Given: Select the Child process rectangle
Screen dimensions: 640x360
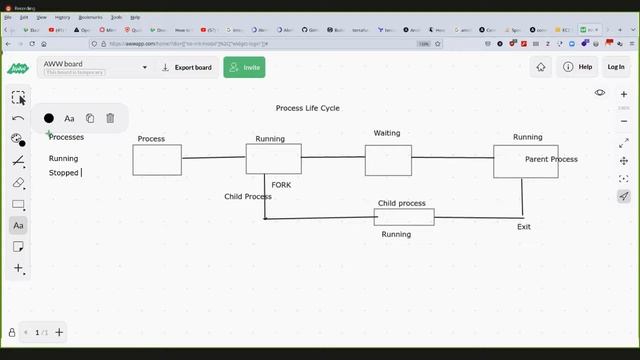Looking at the screenshot, I should point(404,217).
